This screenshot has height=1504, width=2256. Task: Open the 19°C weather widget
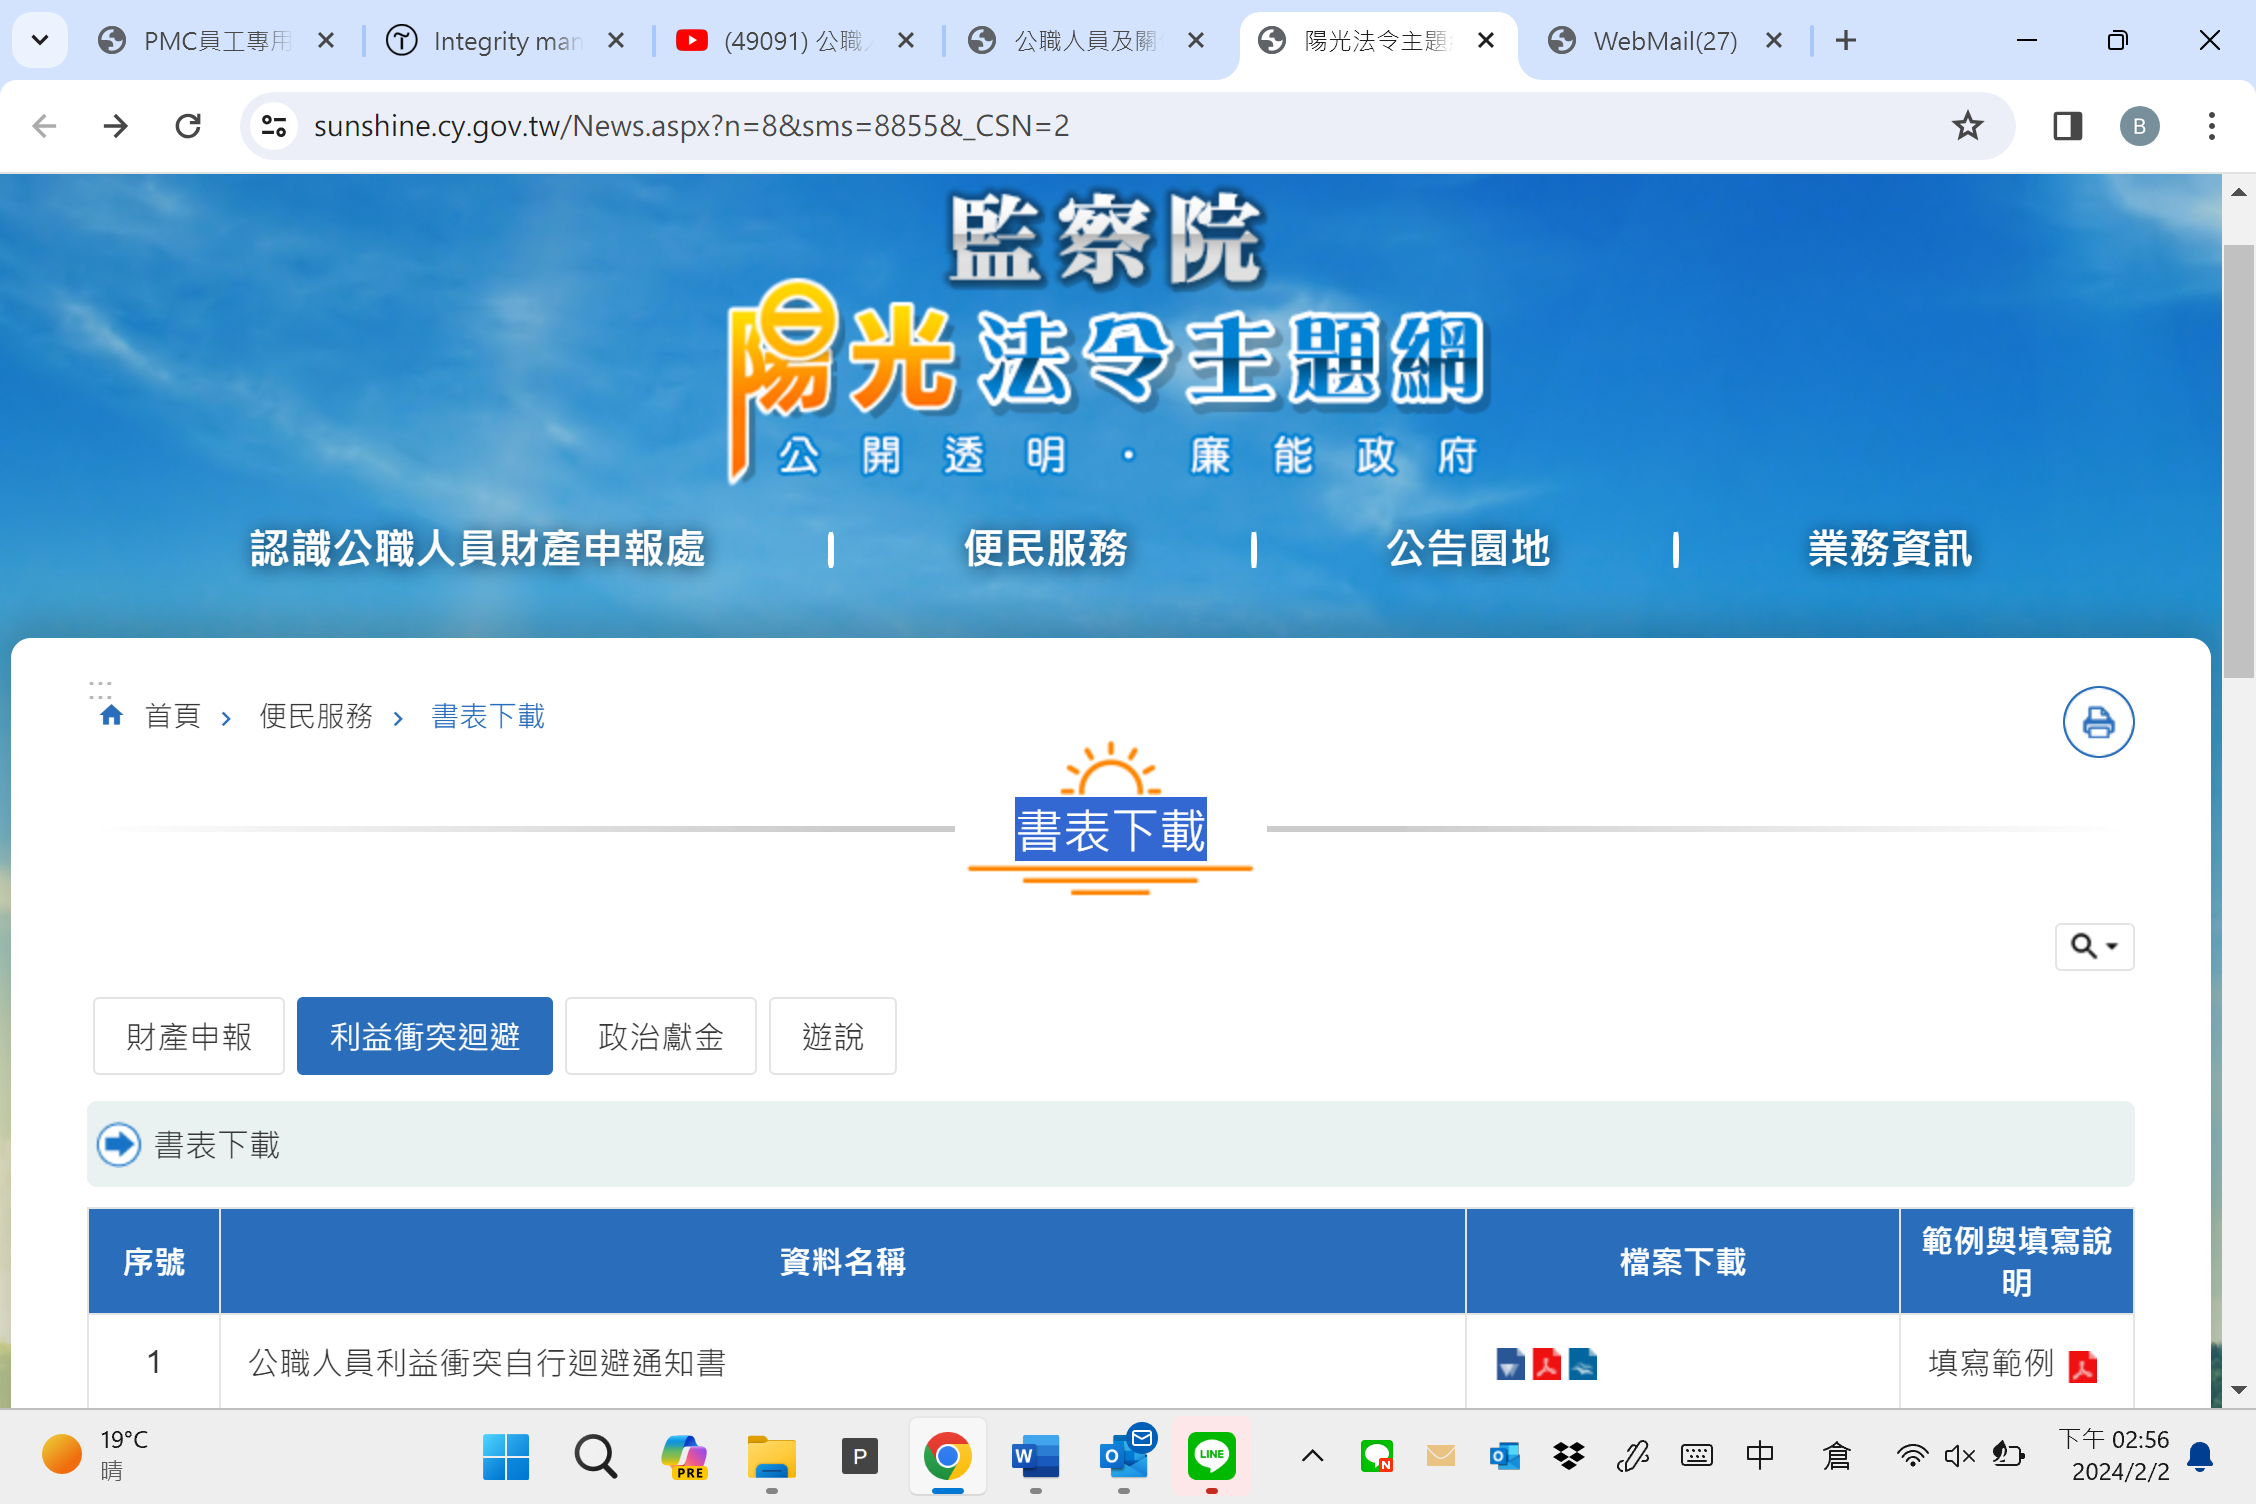coord(95,1456)
